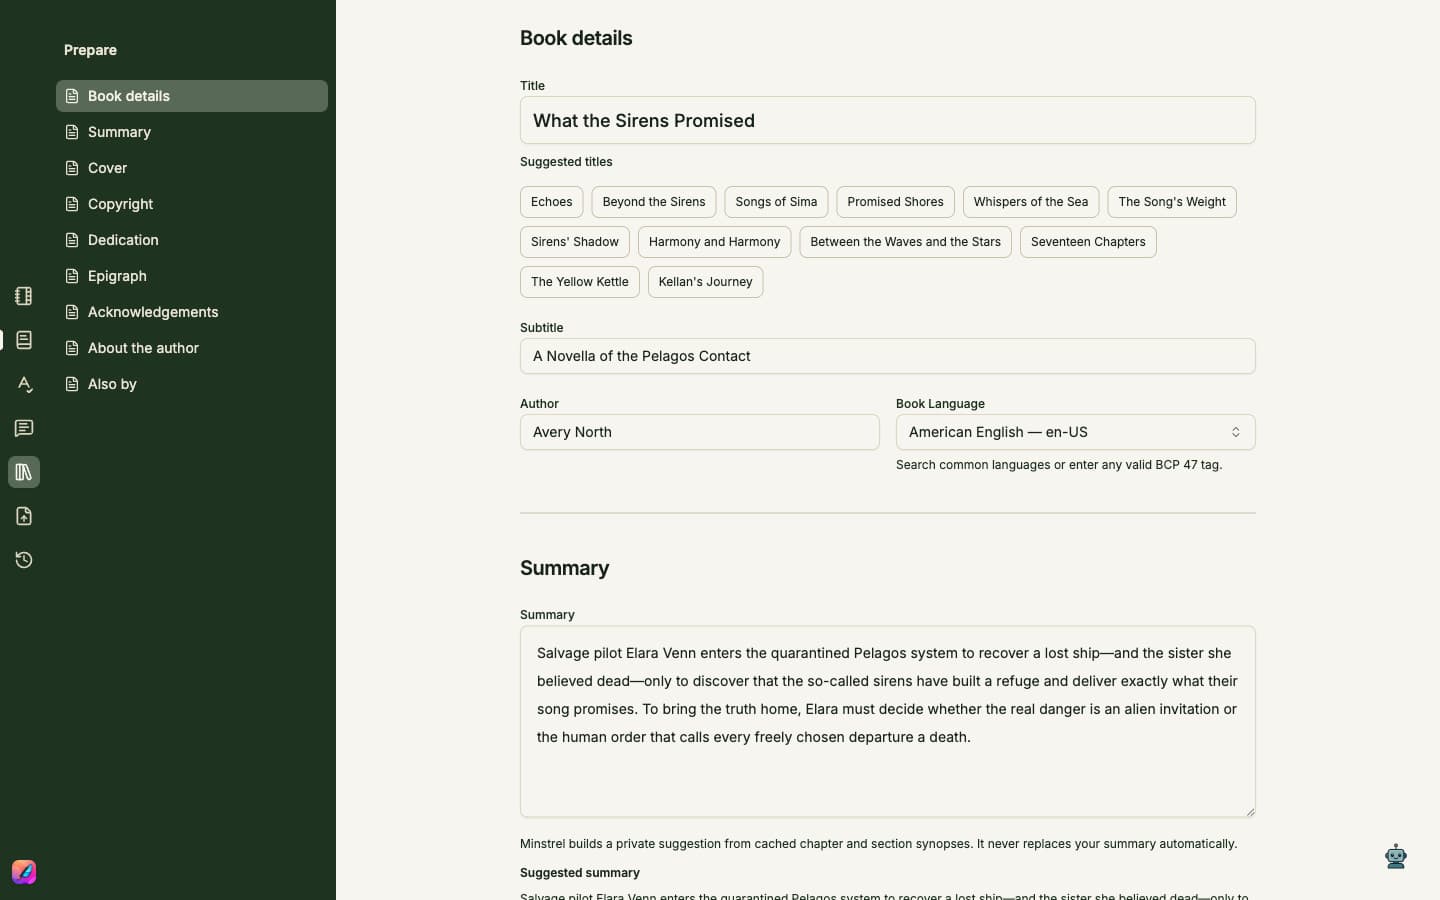Viewport: 1440px width, 900px height.
Task: Open the file export upload icon
Action: point(24,516)
